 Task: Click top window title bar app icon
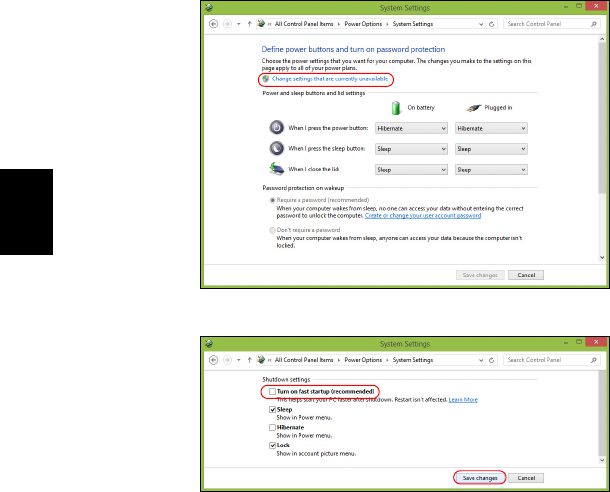[209, 7]
